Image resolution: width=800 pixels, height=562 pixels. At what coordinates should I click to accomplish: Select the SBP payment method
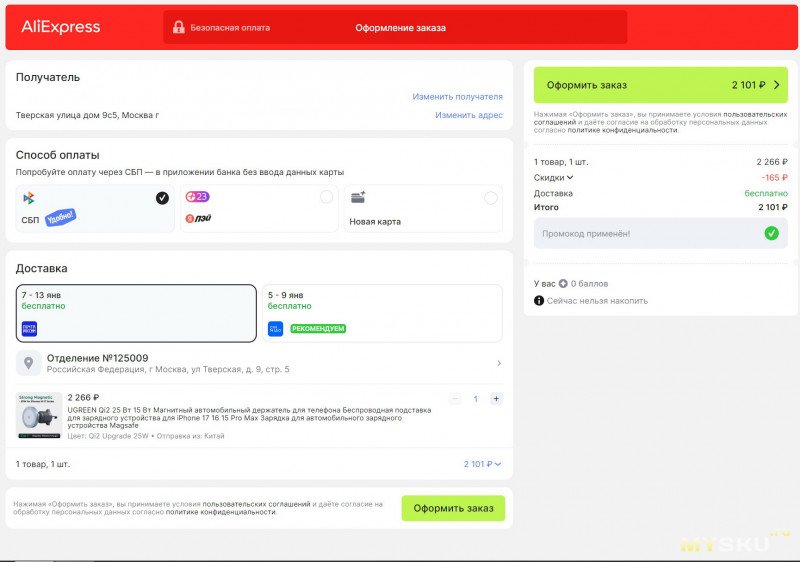(94, 208)
